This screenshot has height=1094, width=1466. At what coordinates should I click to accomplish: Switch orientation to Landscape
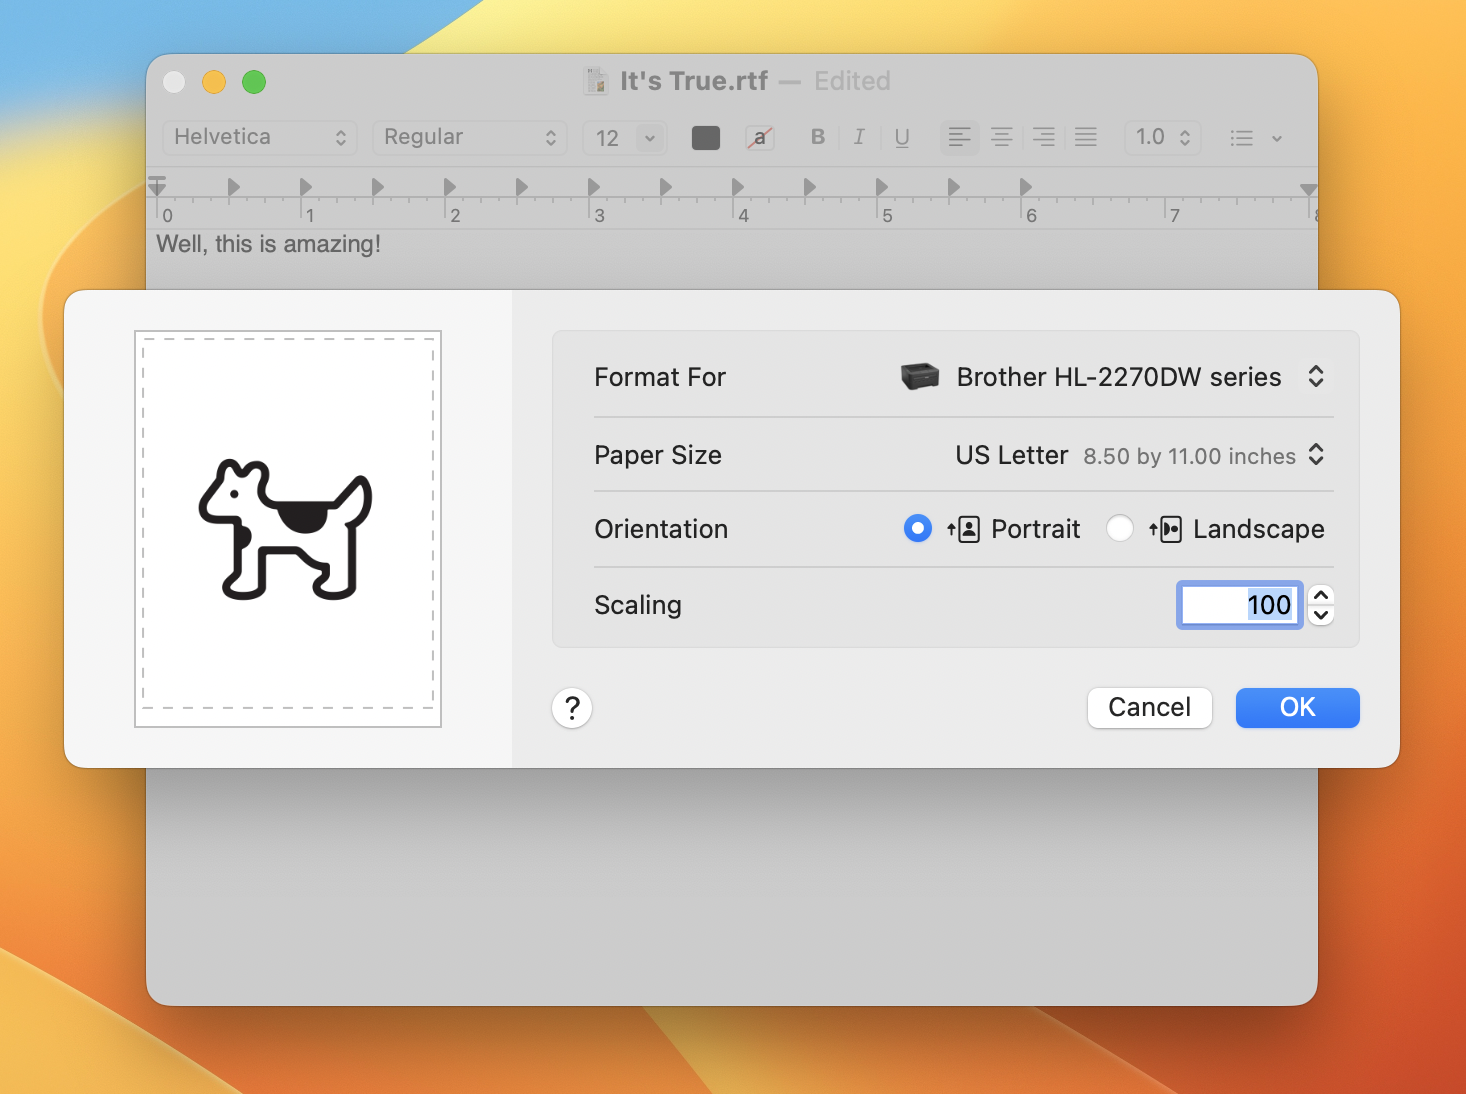1120,528
